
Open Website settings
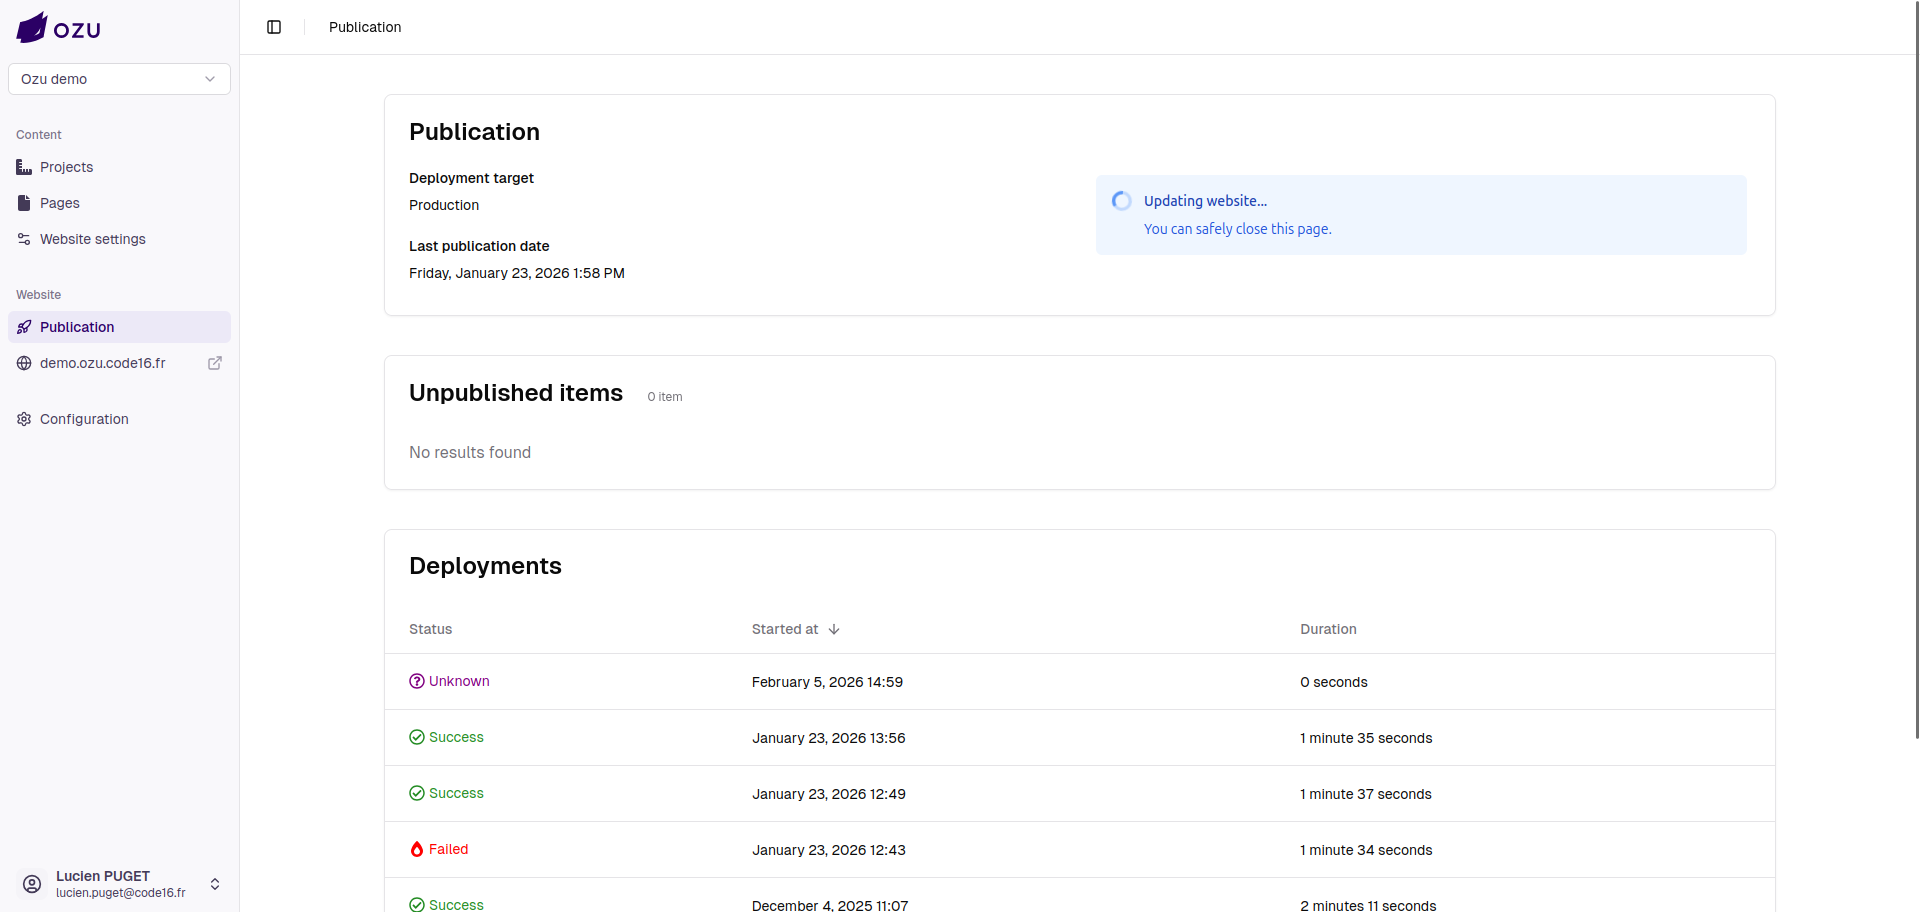[x=92, y=239]
